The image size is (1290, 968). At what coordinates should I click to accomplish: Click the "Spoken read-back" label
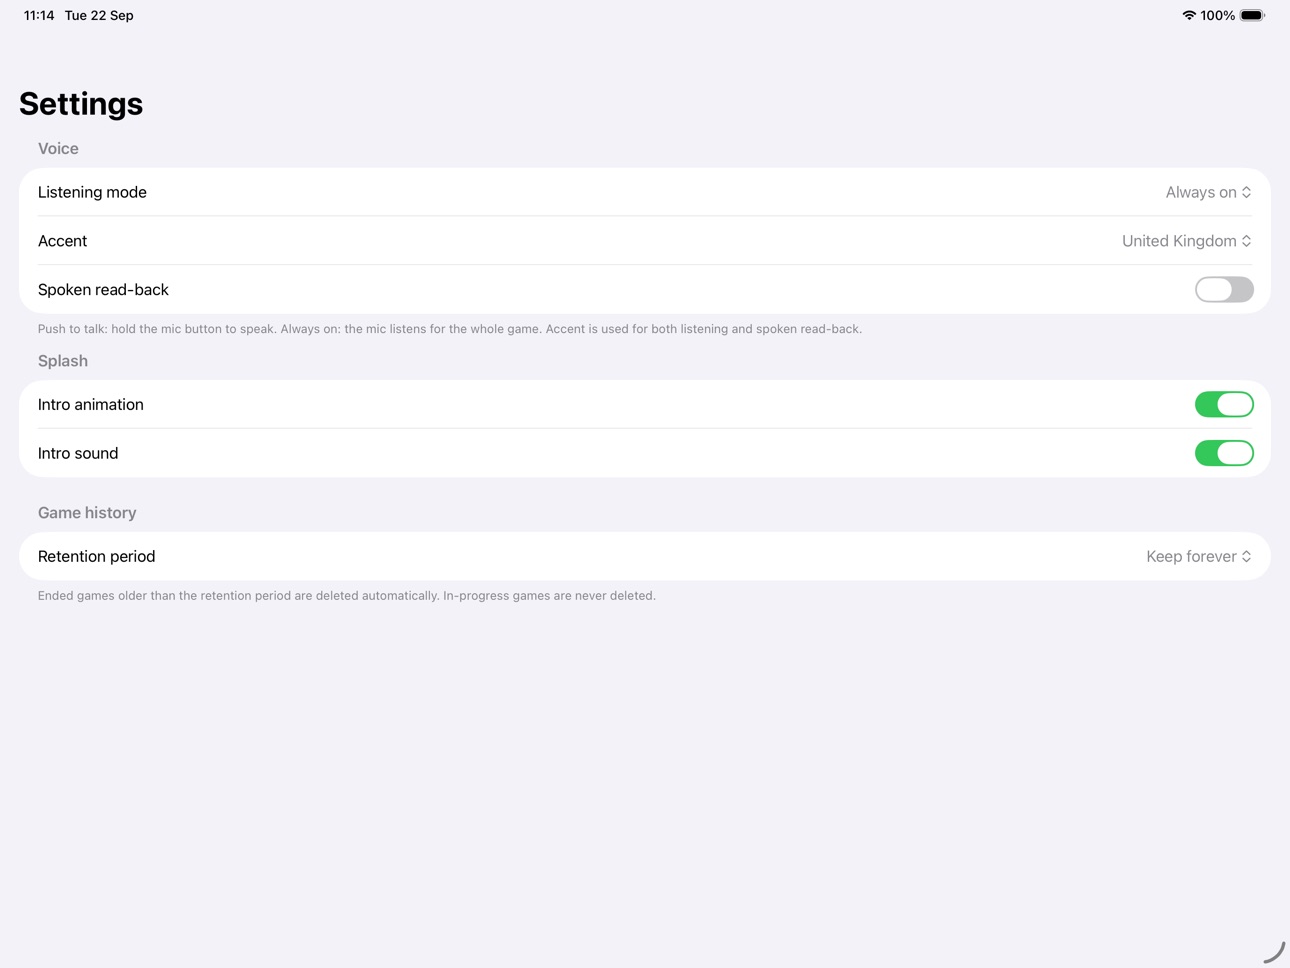click(x=103, y=290)
